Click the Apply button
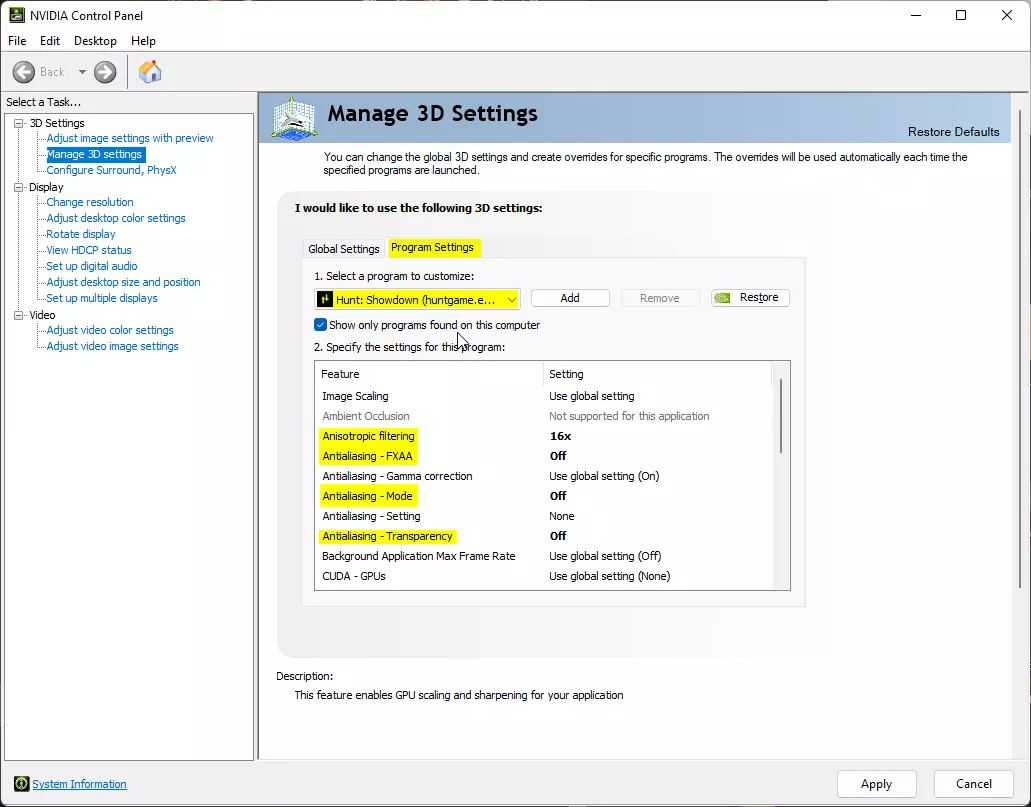1031x807 pixels. click(876, 784)
